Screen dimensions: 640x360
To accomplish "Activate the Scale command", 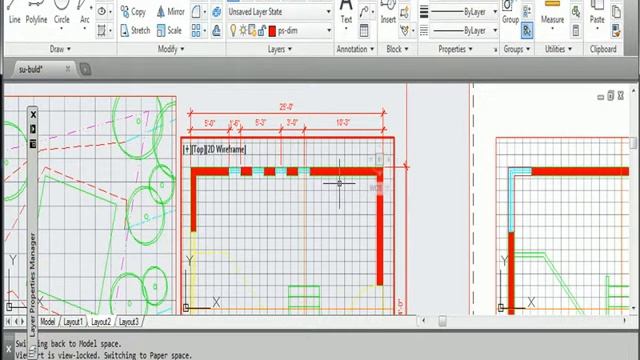I will [x=169, y=30].
